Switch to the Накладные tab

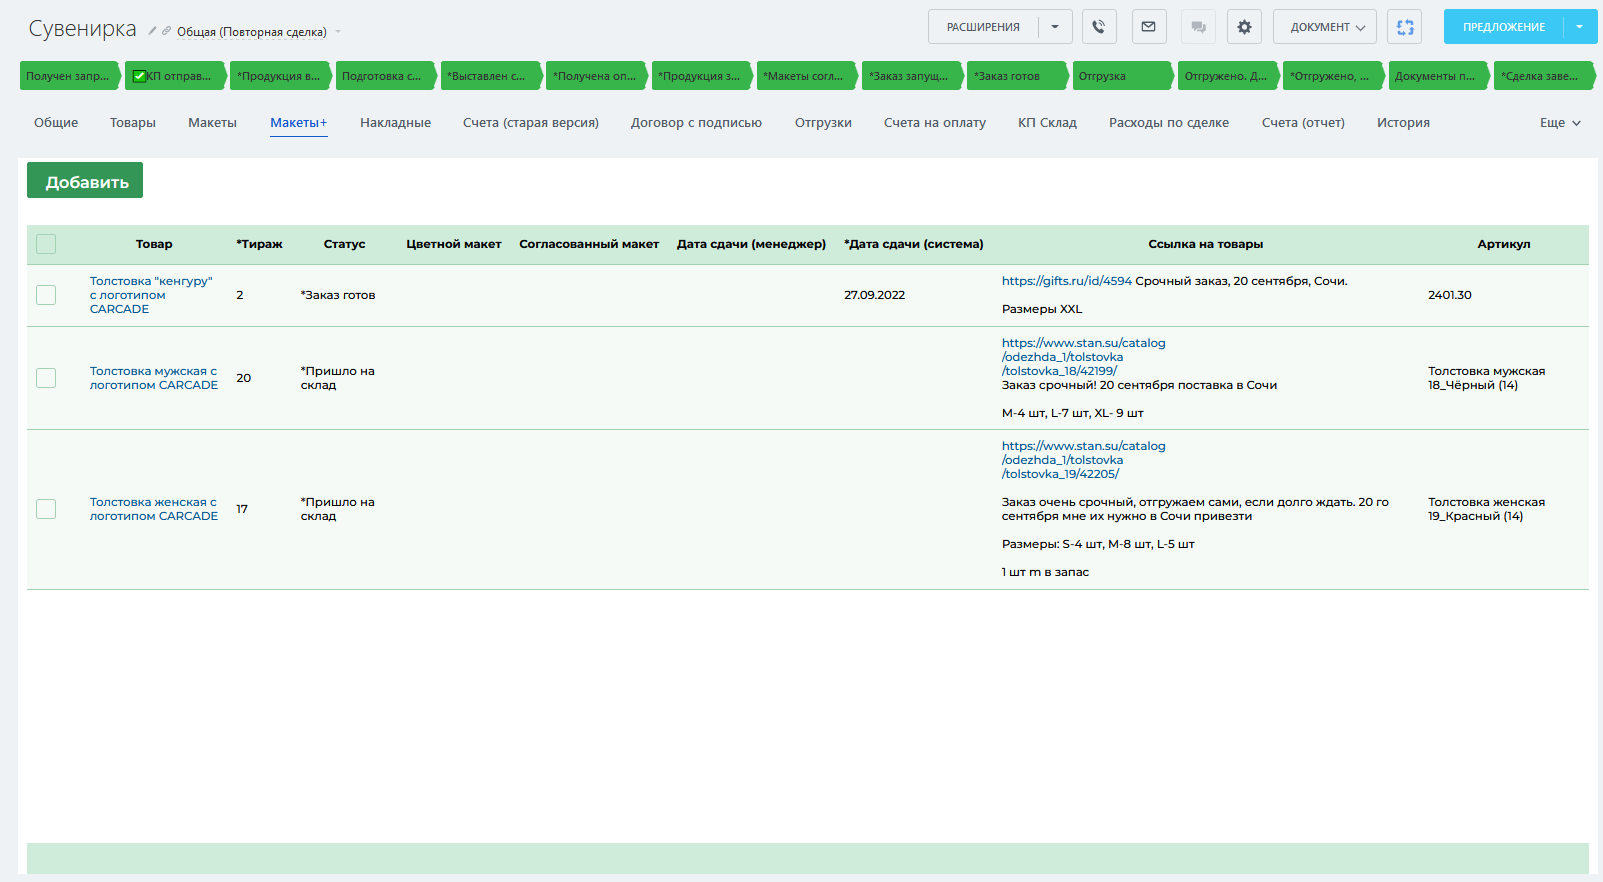[395, 123]
